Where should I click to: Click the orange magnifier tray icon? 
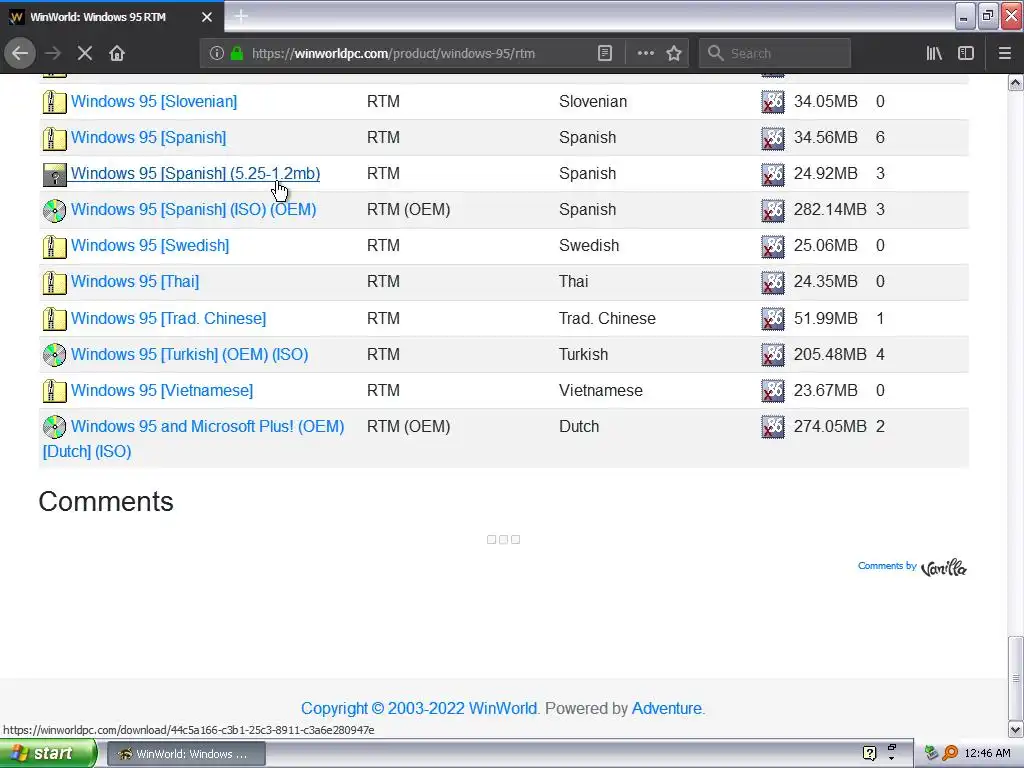click(950, 754)
